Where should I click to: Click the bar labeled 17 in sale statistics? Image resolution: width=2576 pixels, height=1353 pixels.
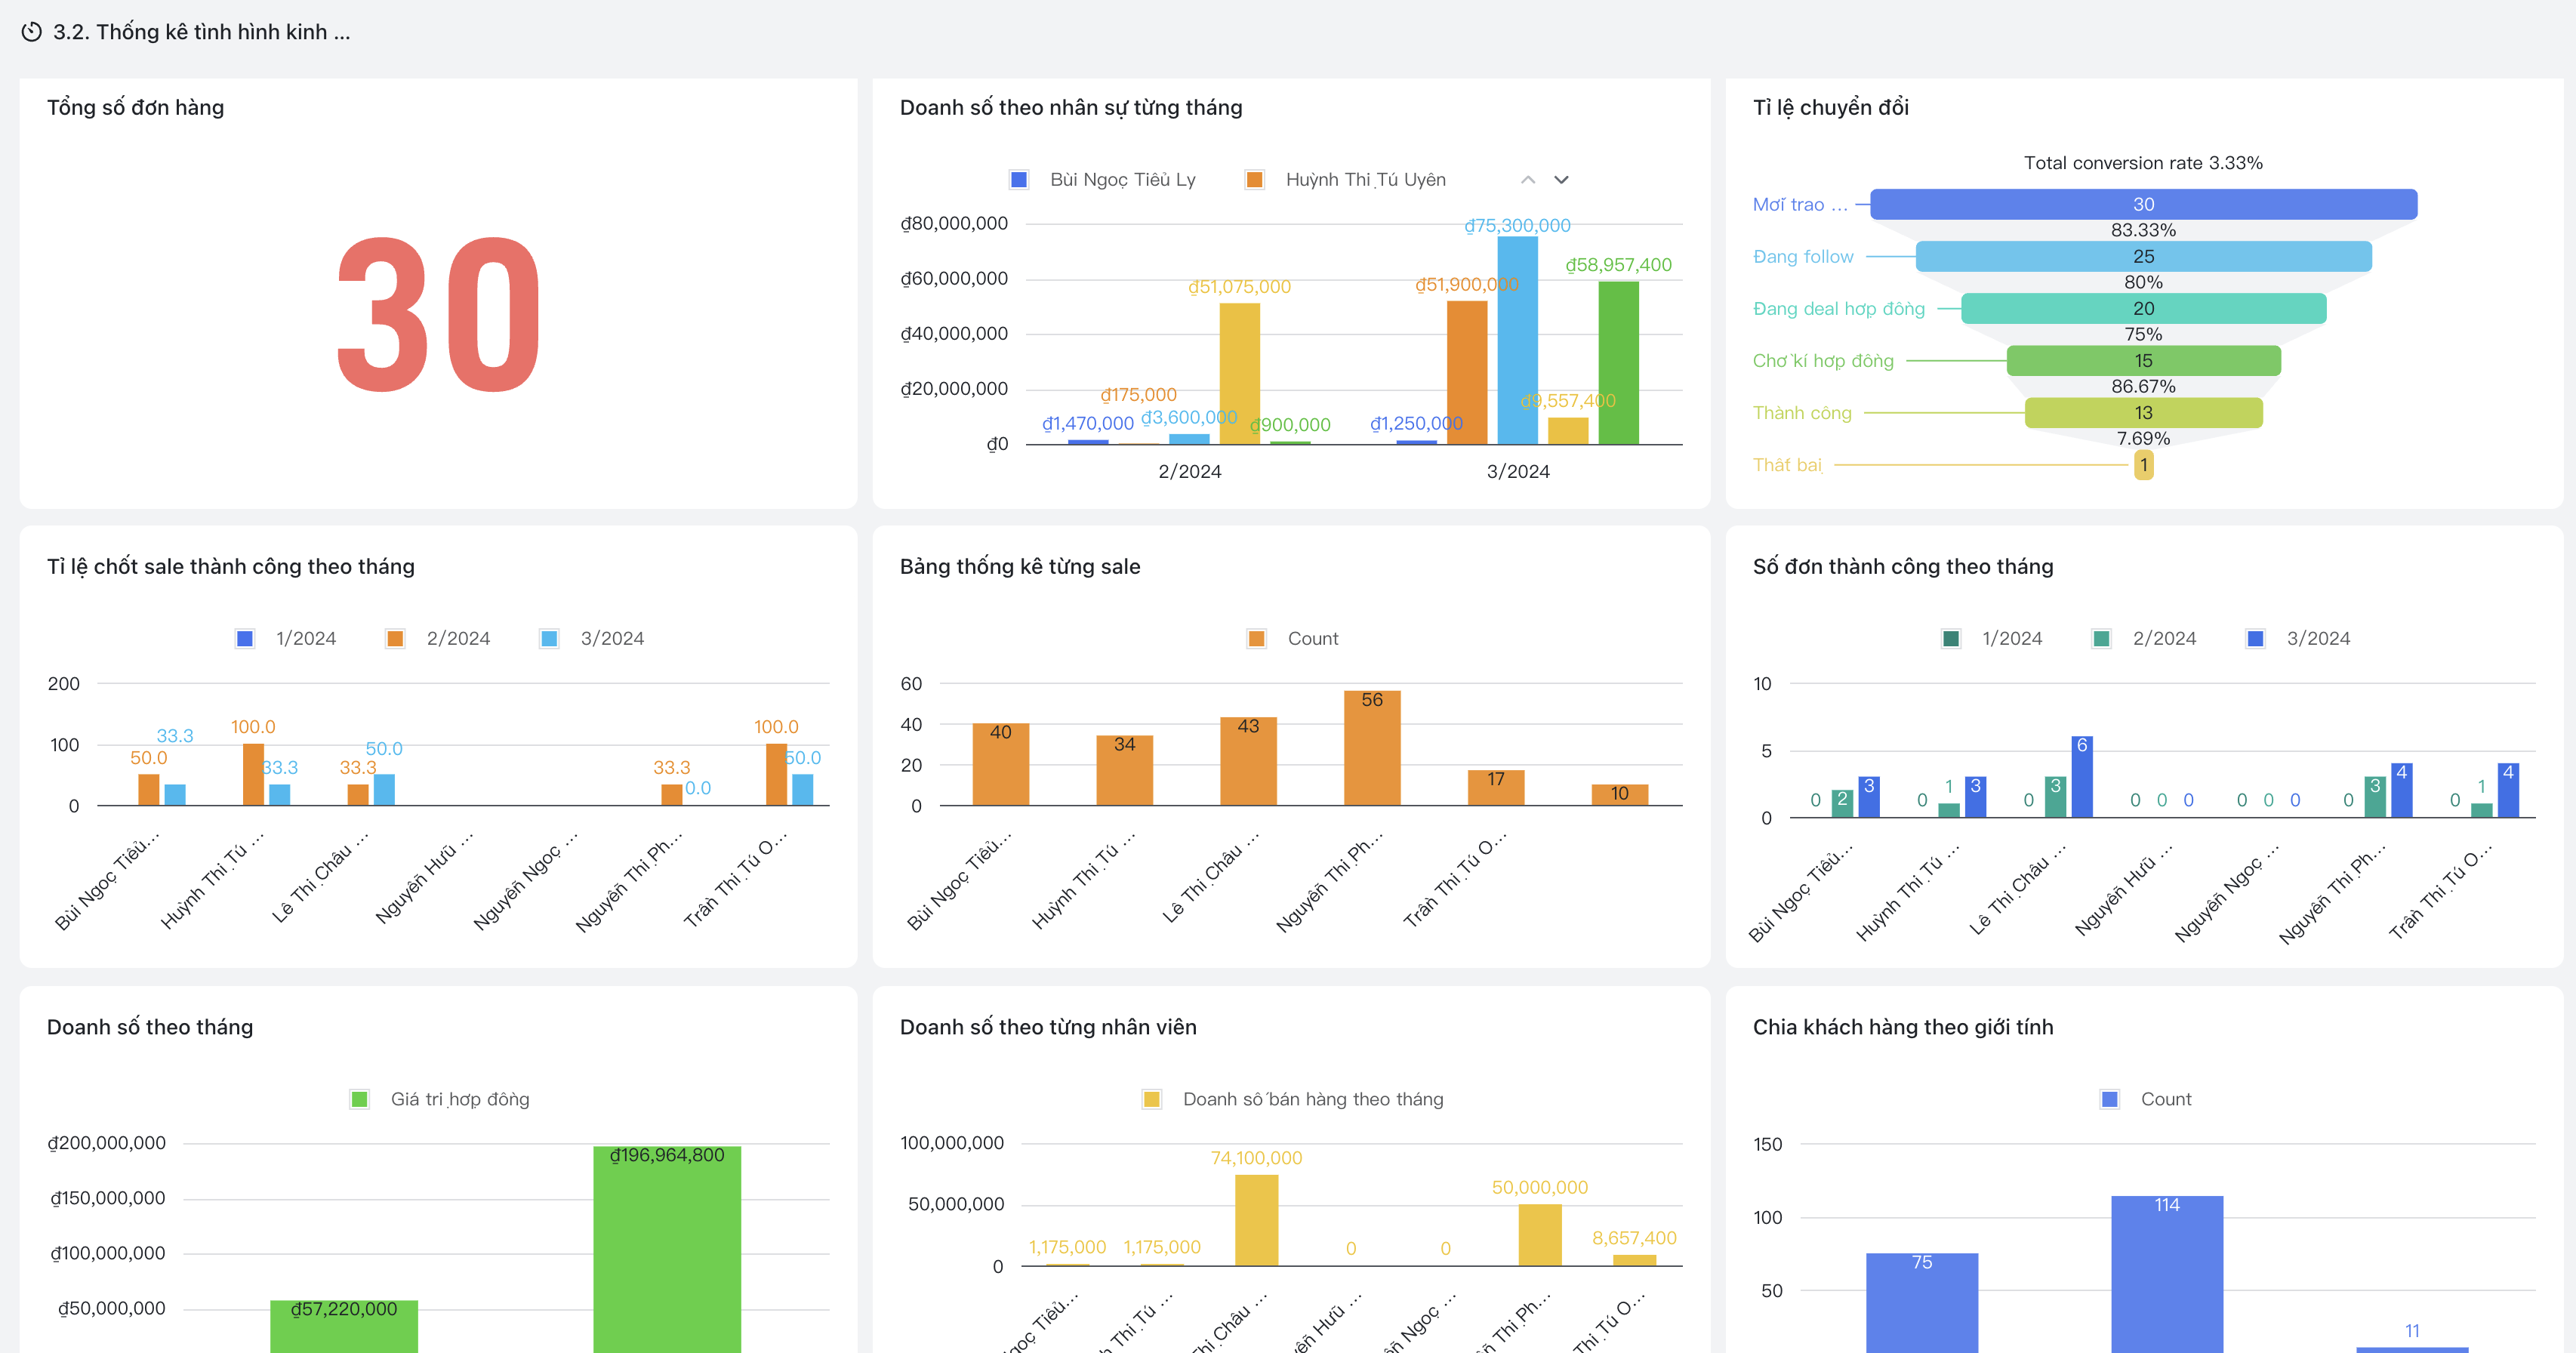pyautogui.click(x=1496, y=787)
